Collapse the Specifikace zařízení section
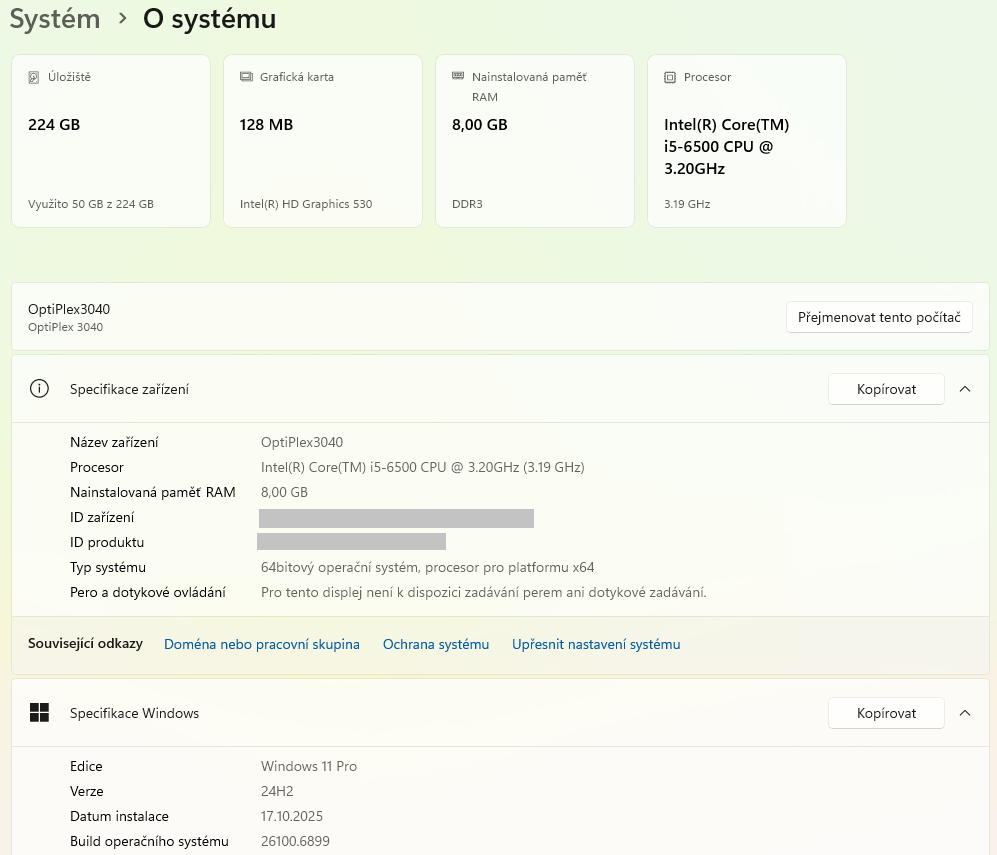 pos(964,389)
